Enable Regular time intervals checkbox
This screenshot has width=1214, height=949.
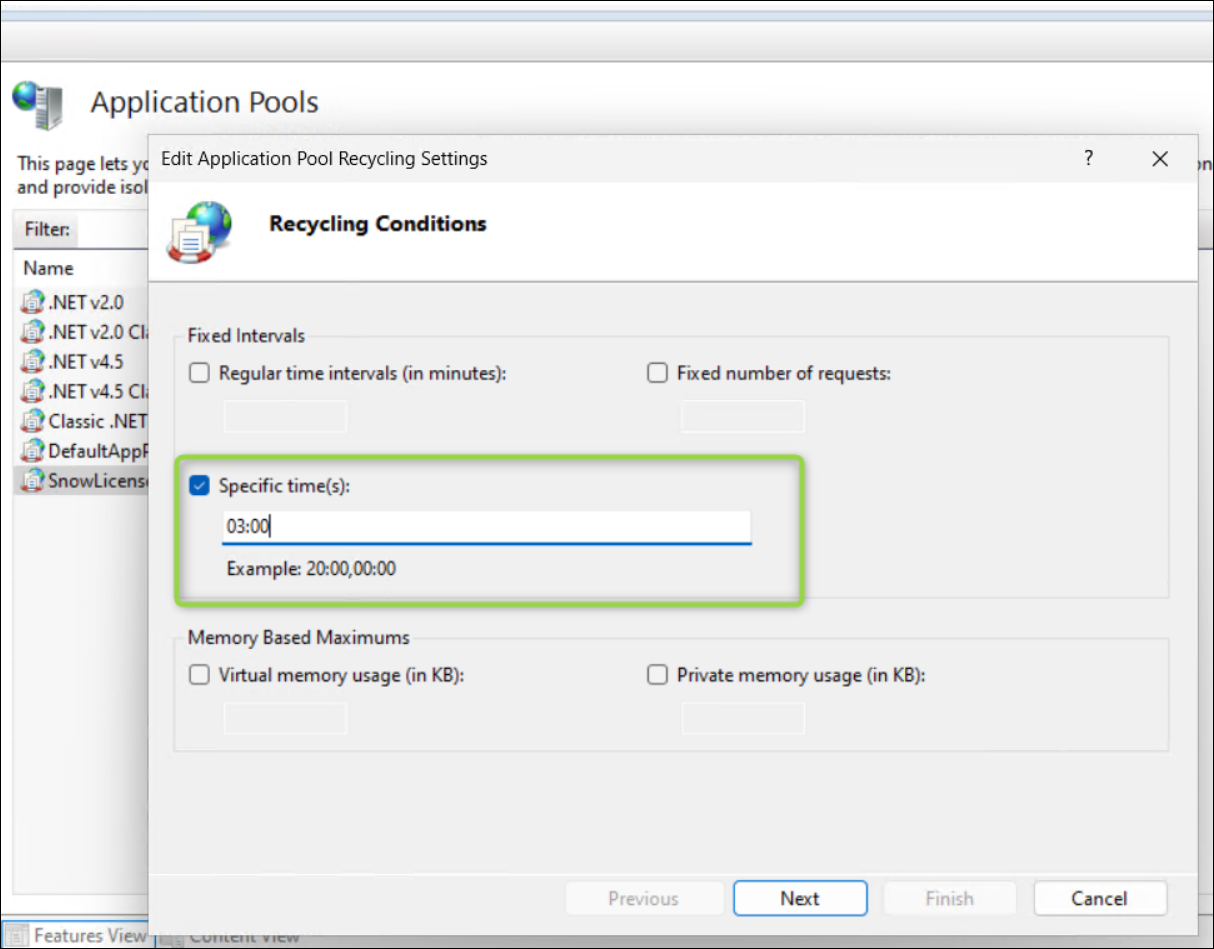point(200,373)
